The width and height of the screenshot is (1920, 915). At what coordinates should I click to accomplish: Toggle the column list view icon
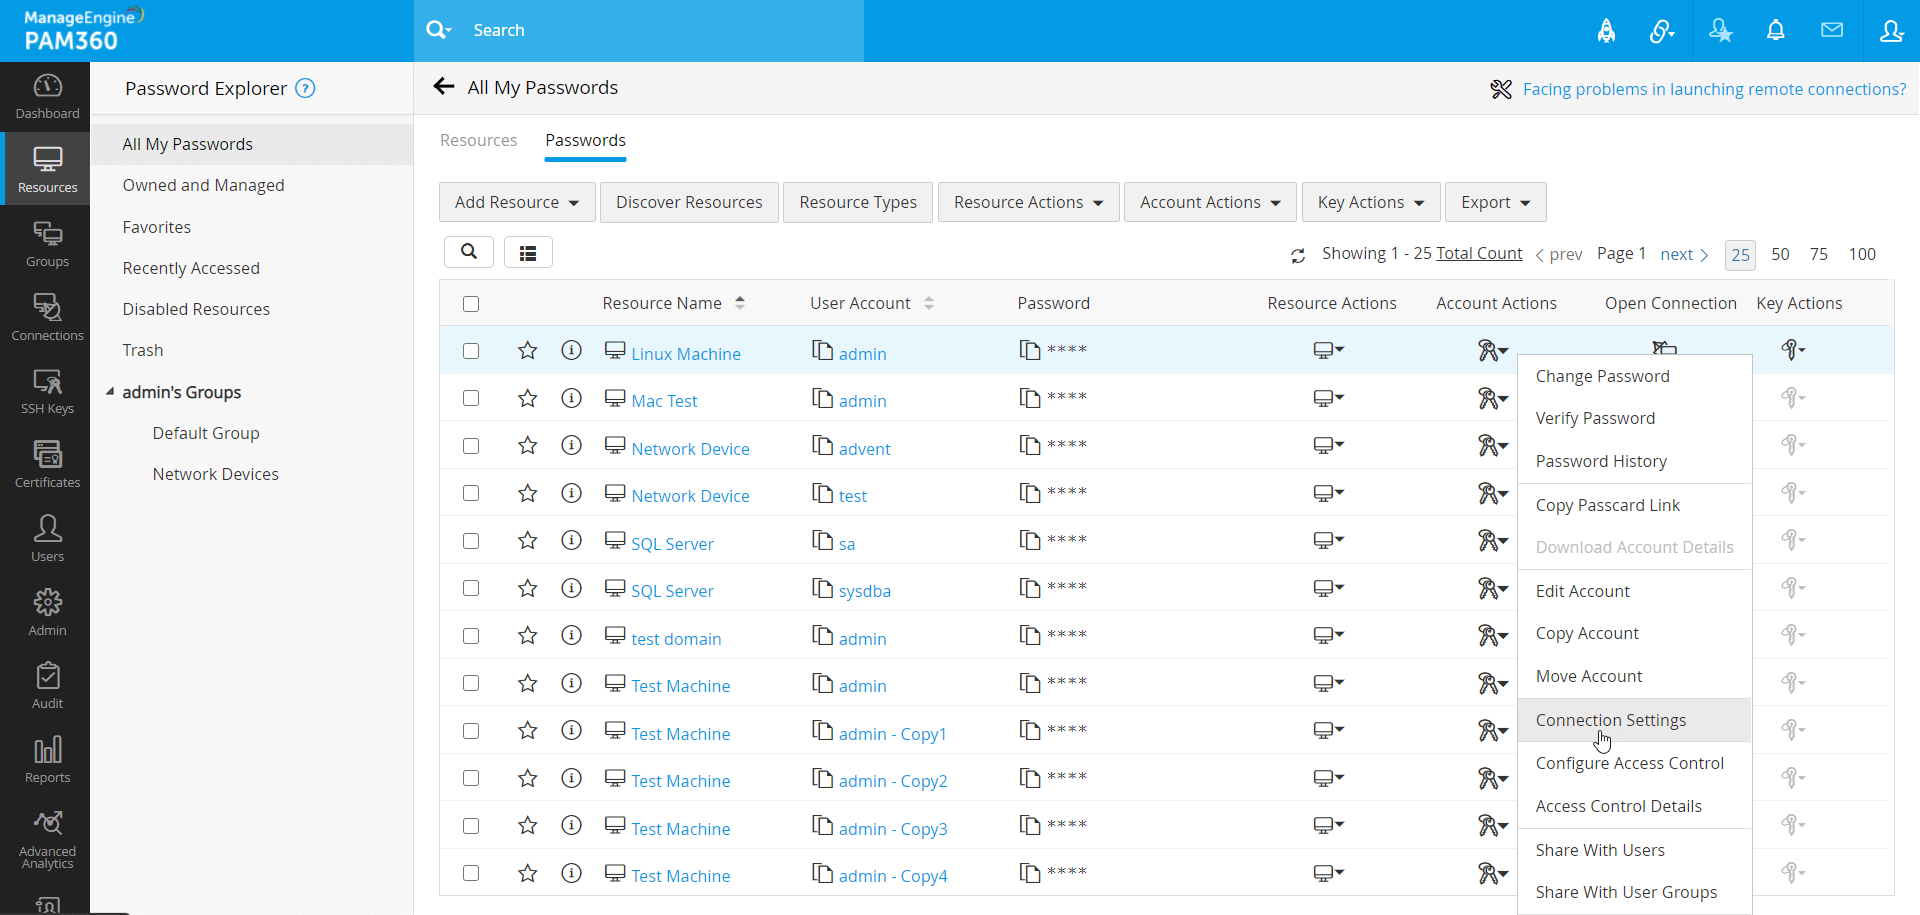coord(528,253)
